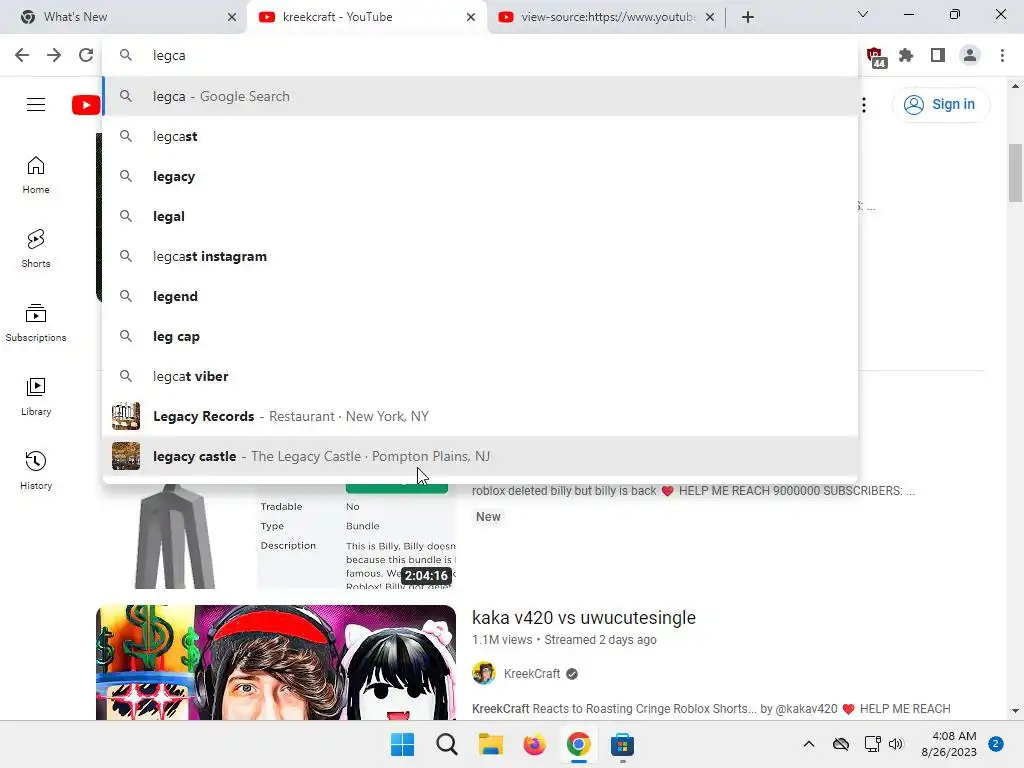The height and width of the screenshot is (768, 1024).
Task: Open YouTube Home in the sidebar
Action: [36, 175]
